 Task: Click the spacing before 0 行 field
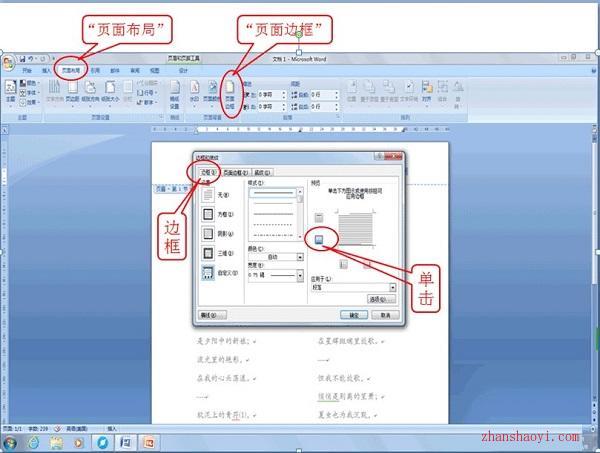pyautogui.click(x=322, y=95)
